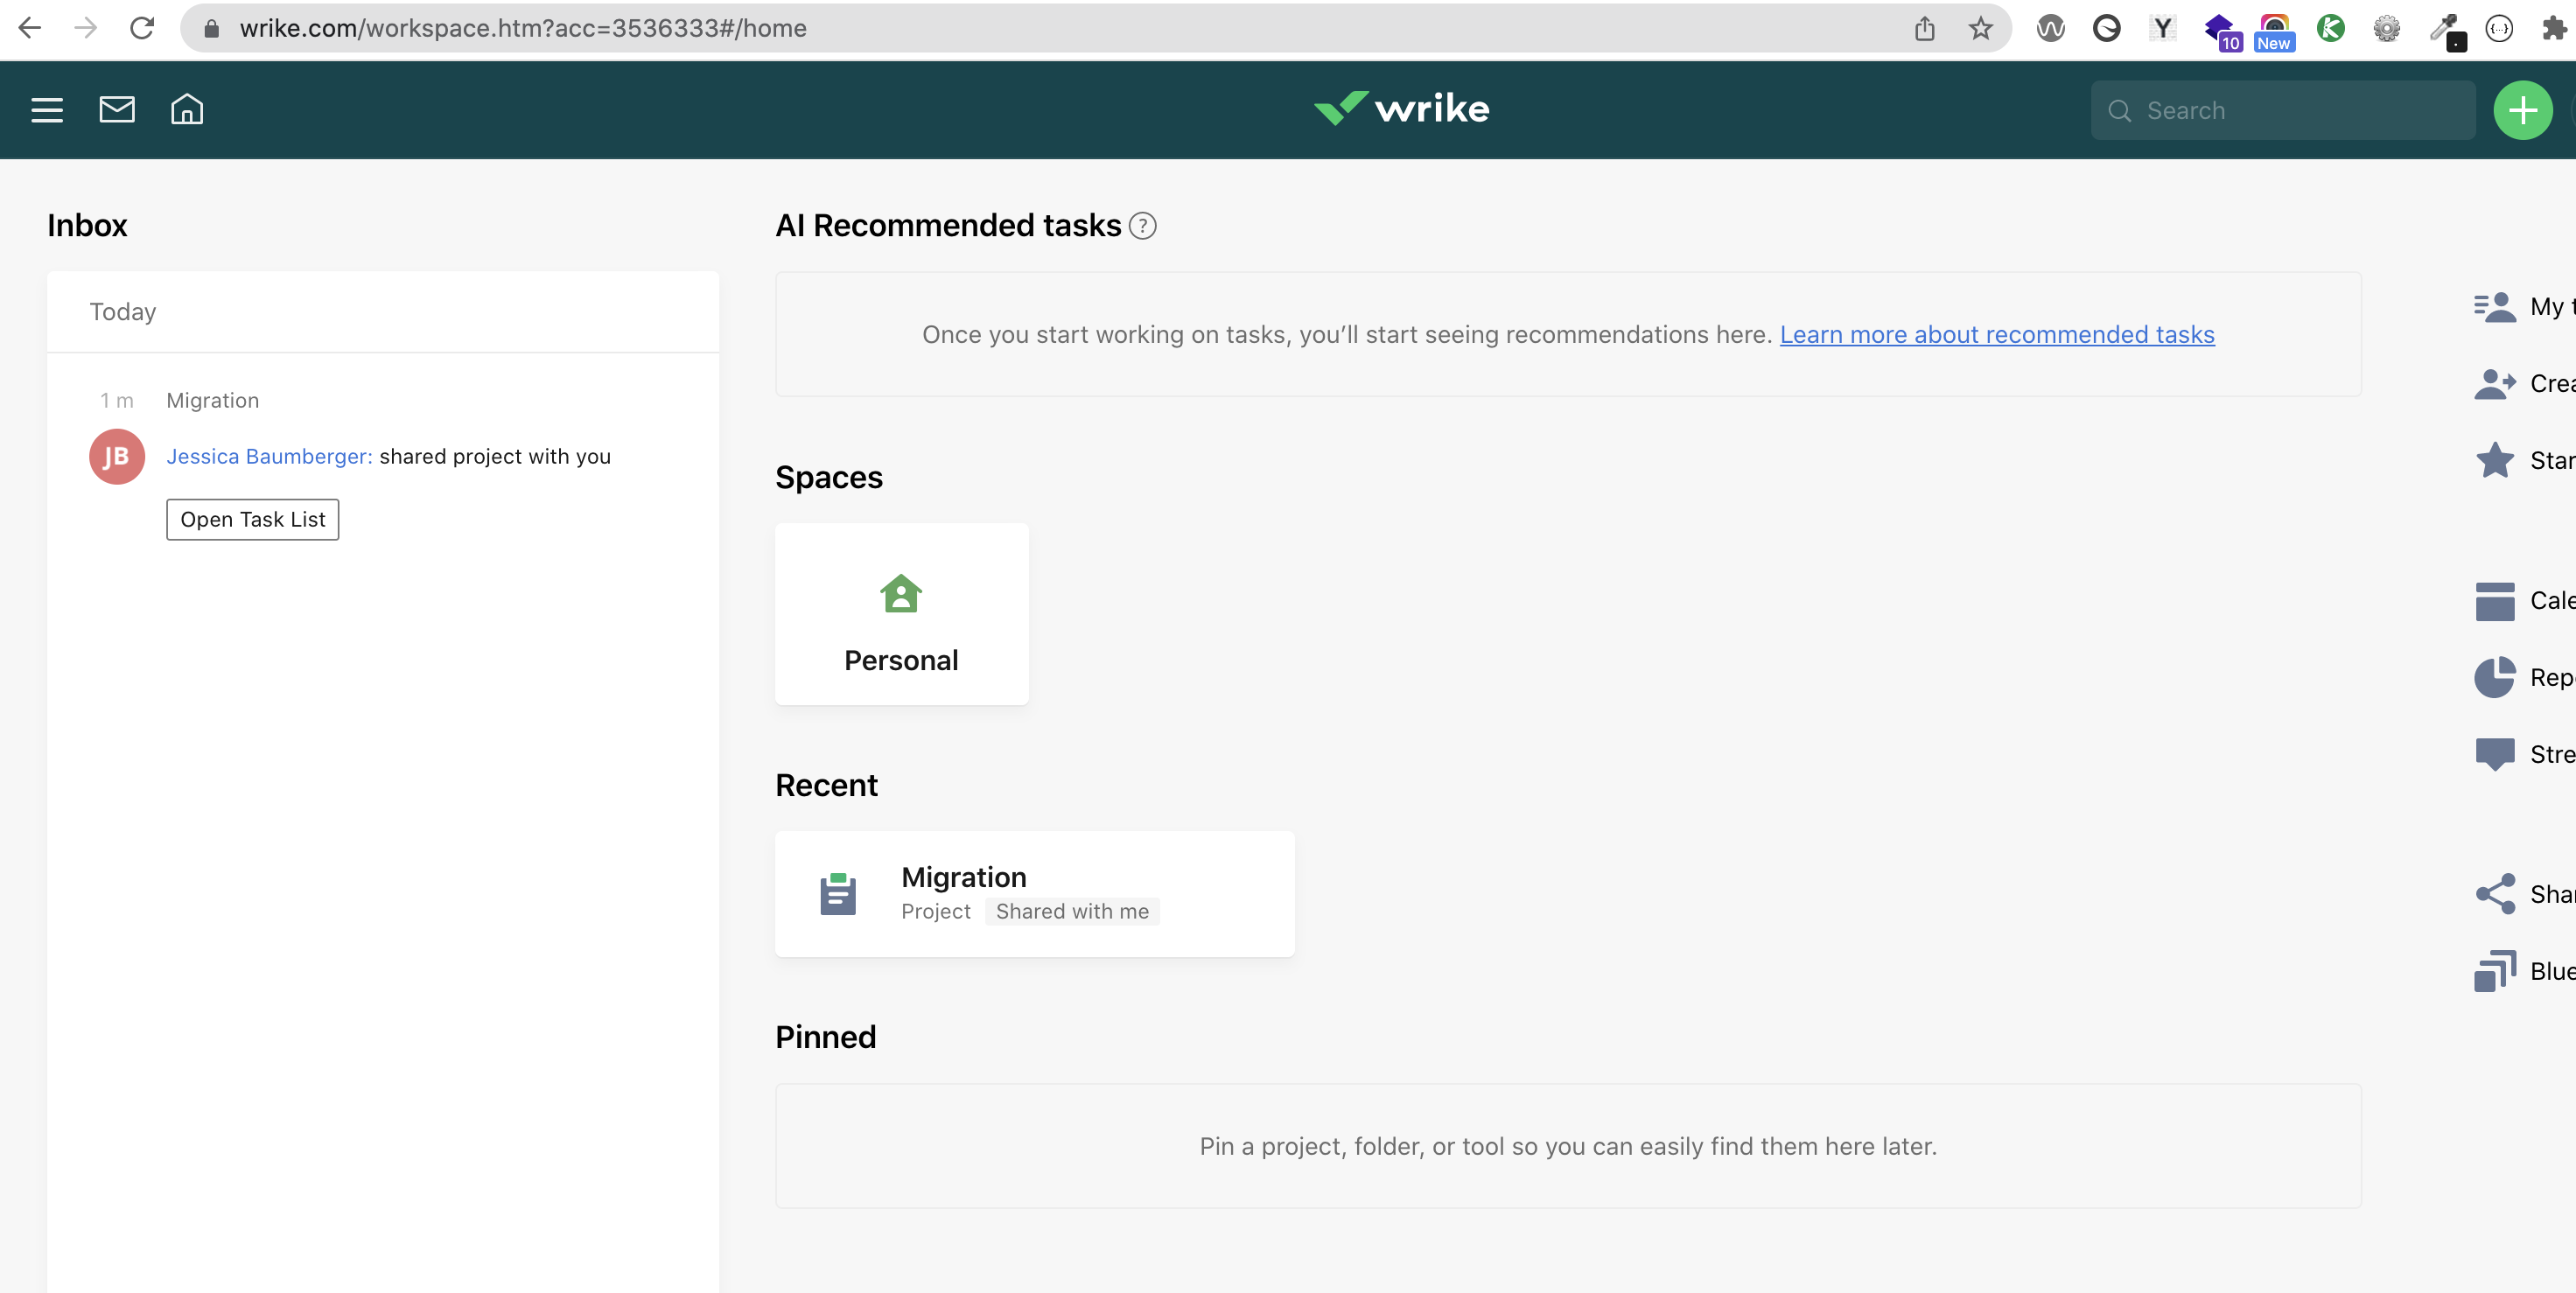Click the search magnifier icon
Image resolution: width=2576 pixels, height=1293 pixels.
[2119, 111]
